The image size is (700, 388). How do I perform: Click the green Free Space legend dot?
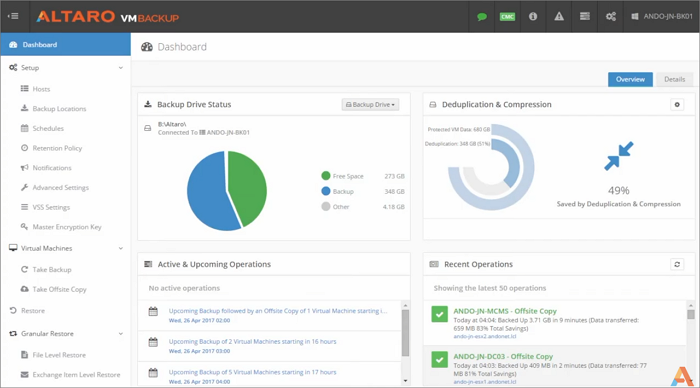point(325,176)
